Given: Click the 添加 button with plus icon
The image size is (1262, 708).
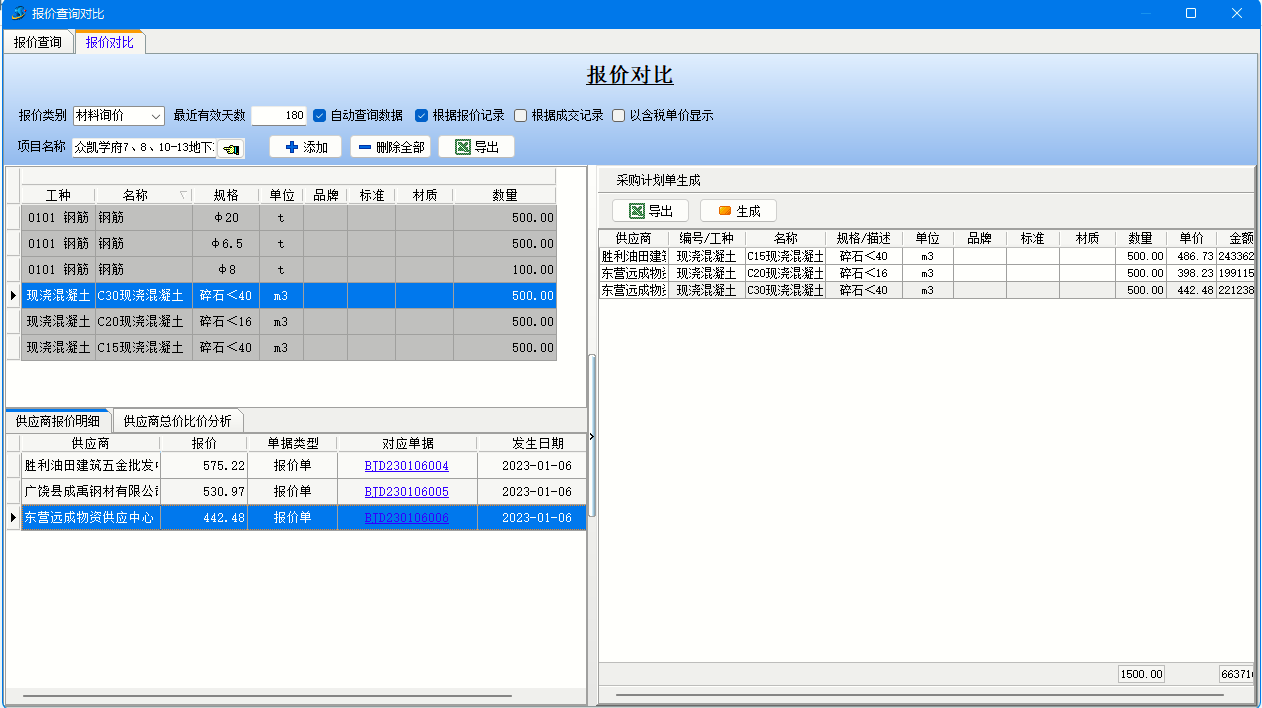Looking at the screenshot, I should pyautogui.click(x=306, y=147).
